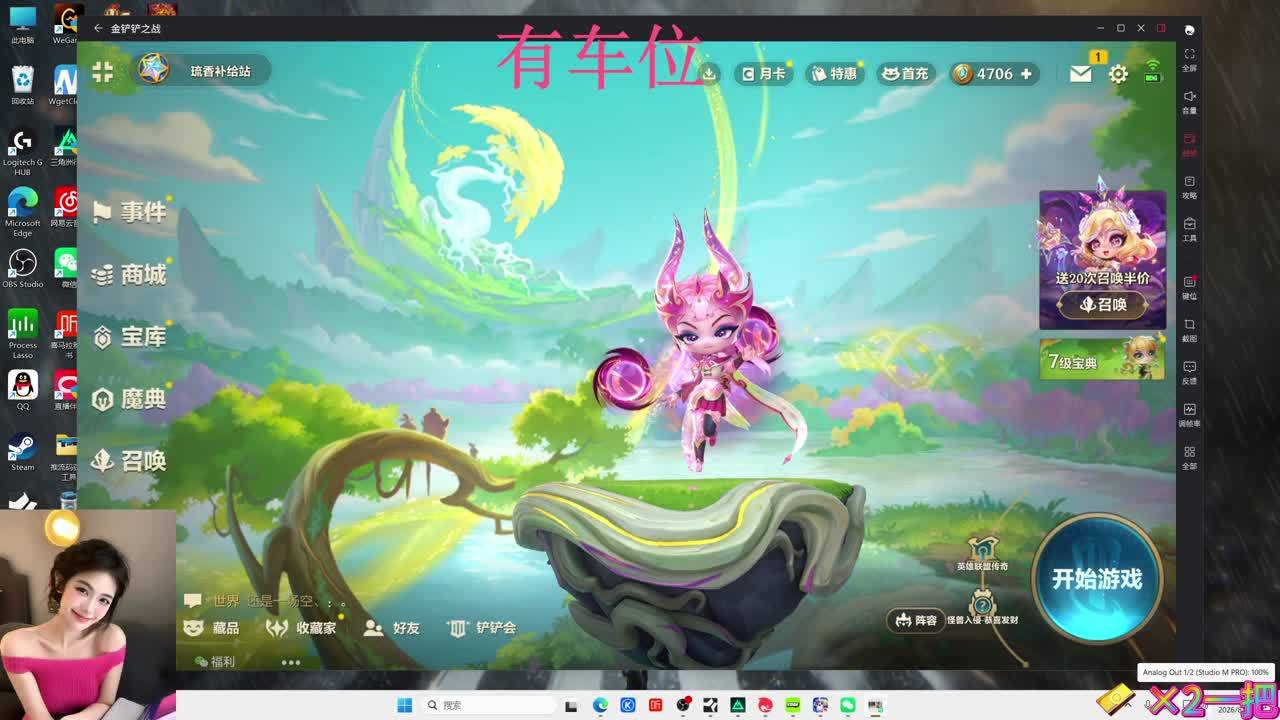This screenshot has height=720, width=1280.
Task: Click the four-square grid icon at top left
Action: click(x=103, y=71)
